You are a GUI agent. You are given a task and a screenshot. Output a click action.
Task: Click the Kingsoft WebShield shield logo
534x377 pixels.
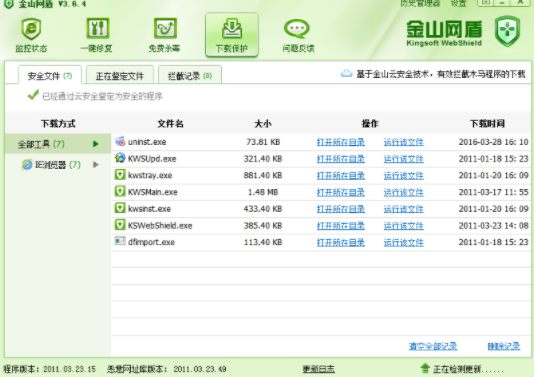click(x=507, y=31)
